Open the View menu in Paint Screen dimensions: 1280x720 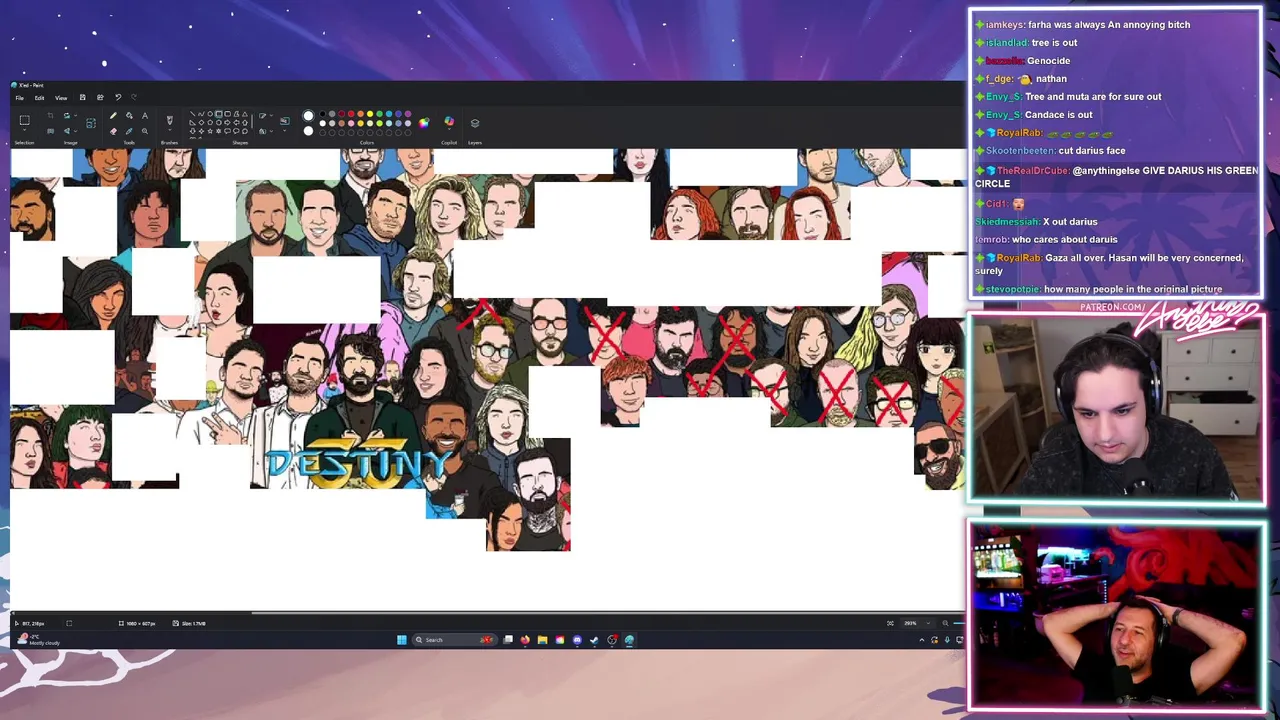[61, 98]
